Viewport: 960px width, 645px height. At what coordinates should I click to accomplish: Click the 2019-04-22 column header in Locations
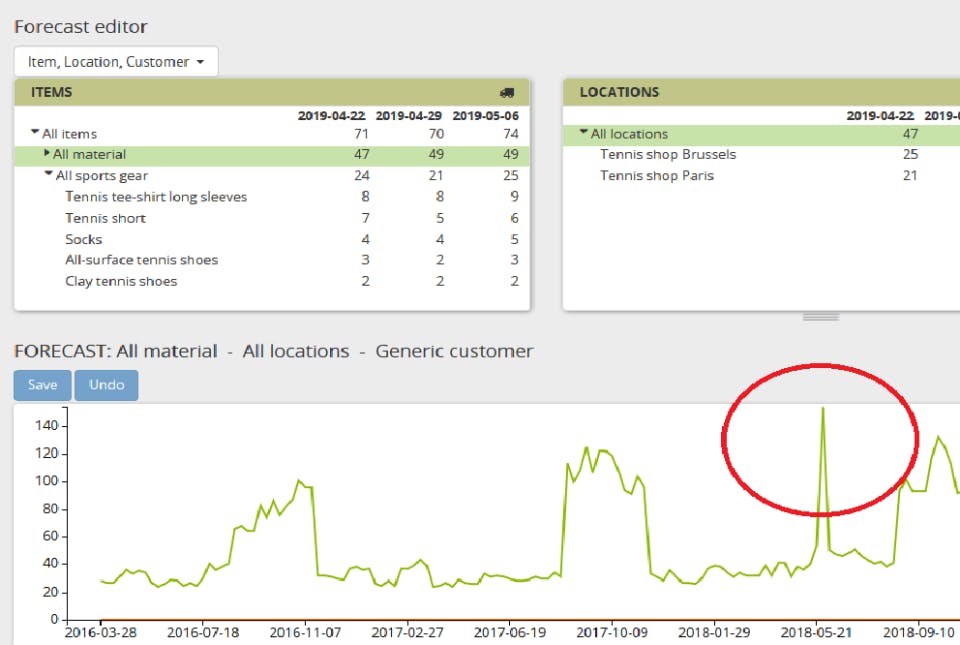click(880, 116)
